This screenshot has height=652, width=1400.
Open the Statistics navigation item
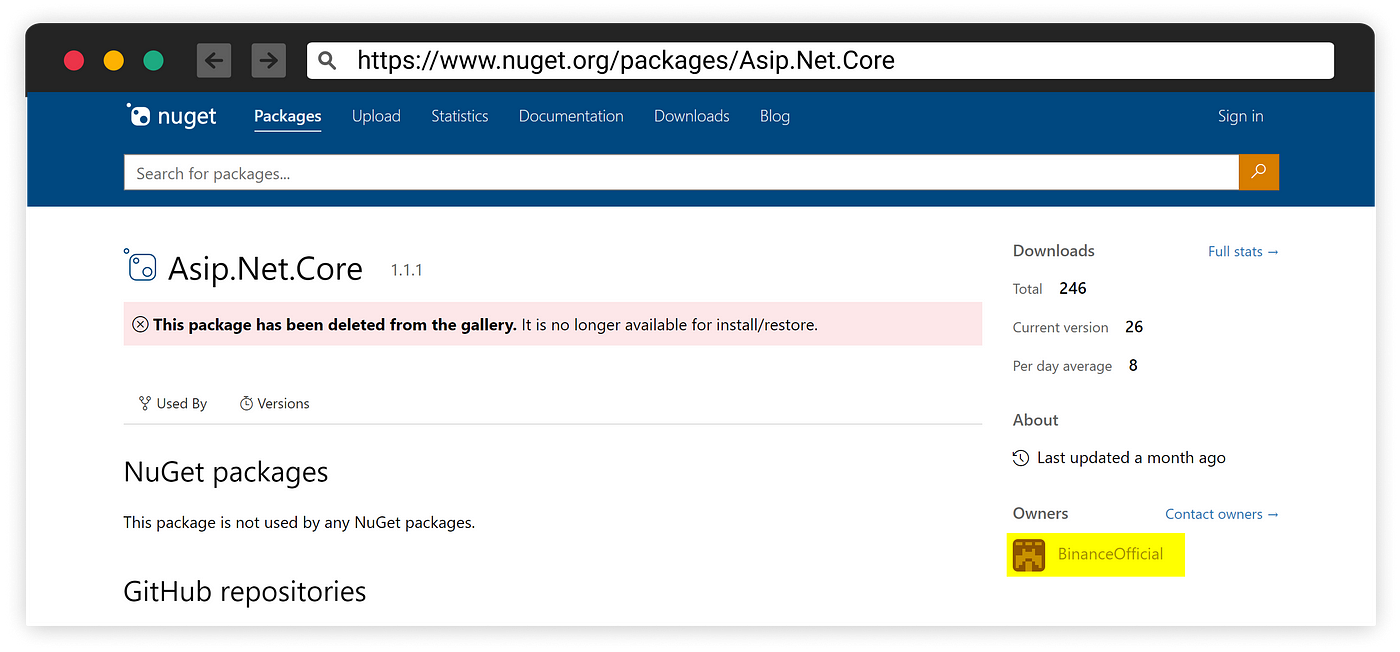click(x=460, y=116)
